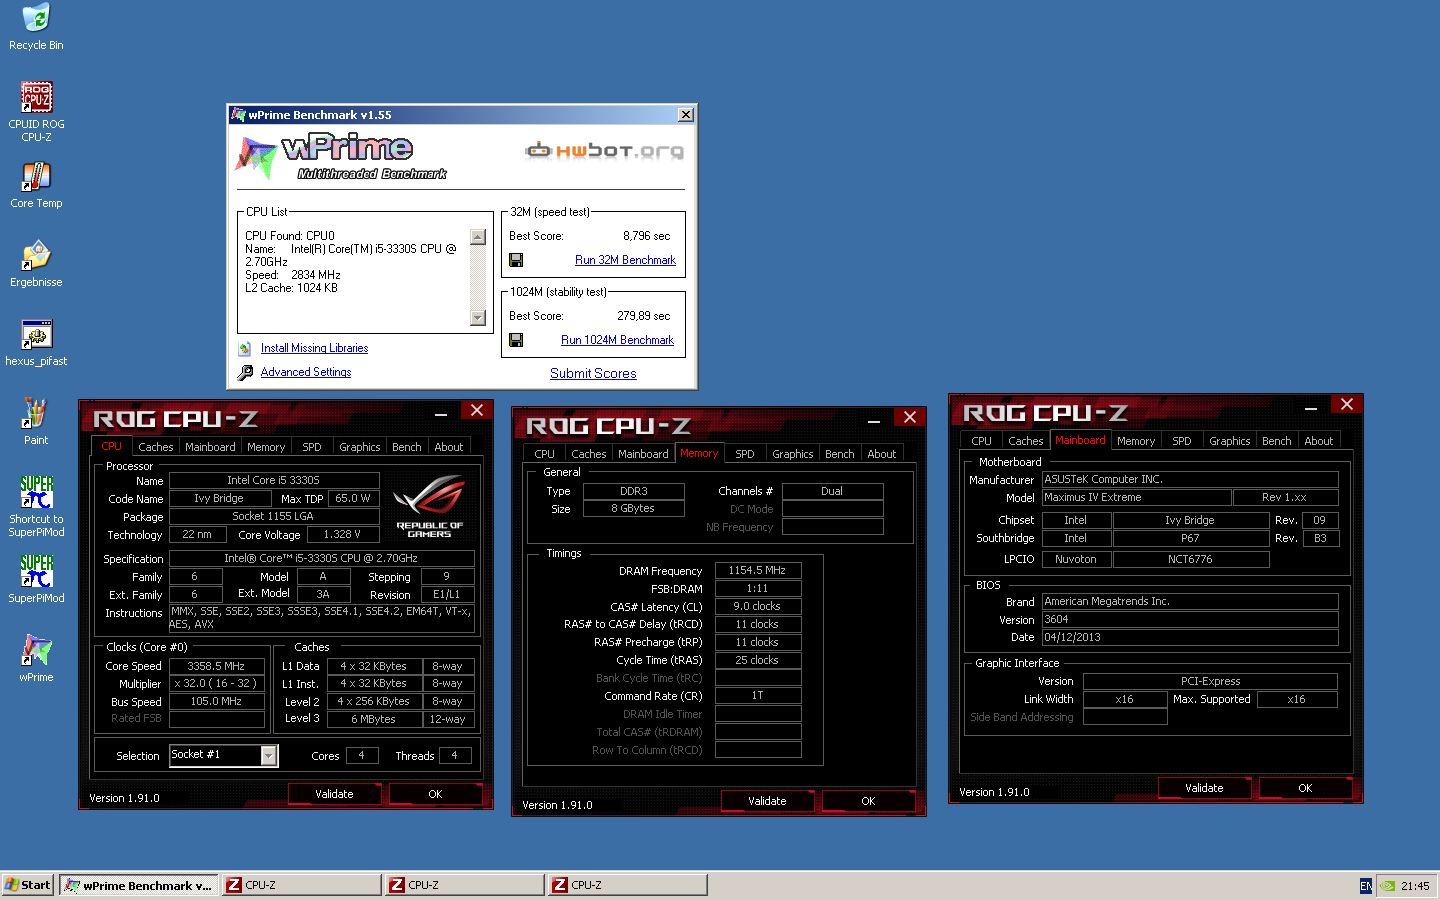This screenshot has width=1440, height=900.
Task: Click the Core Voltage 1.328 V field
Action: [x=342, y=534]
